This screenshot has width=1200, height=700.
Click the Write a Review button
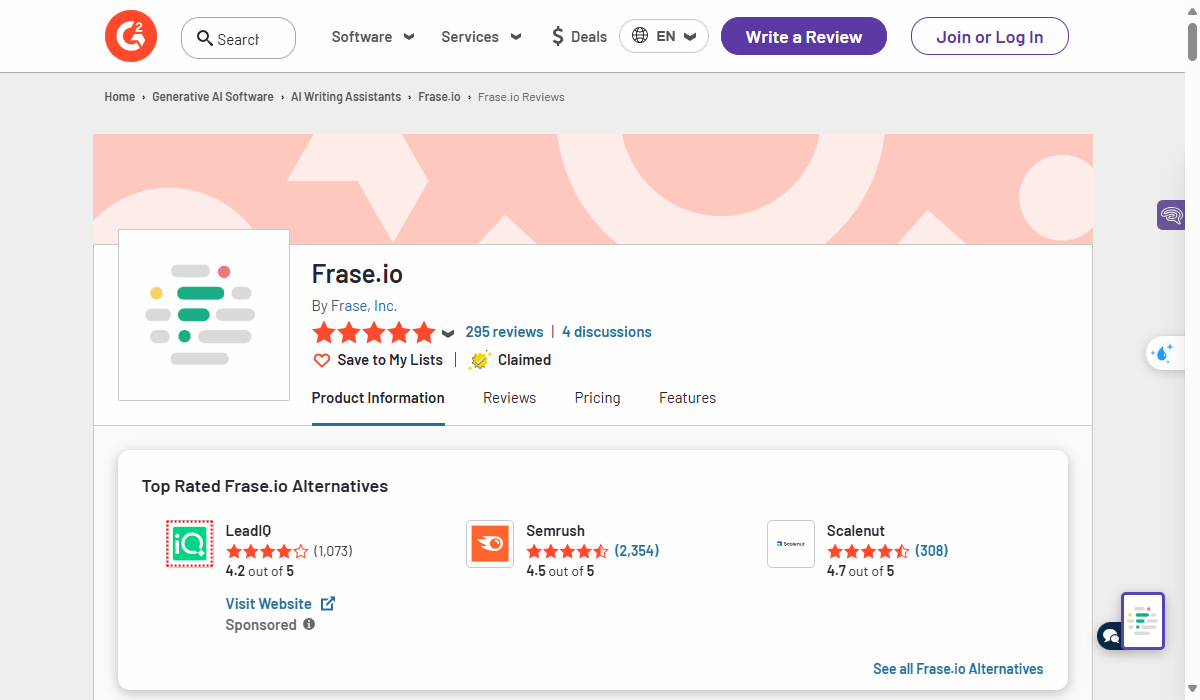coord(803,37)
